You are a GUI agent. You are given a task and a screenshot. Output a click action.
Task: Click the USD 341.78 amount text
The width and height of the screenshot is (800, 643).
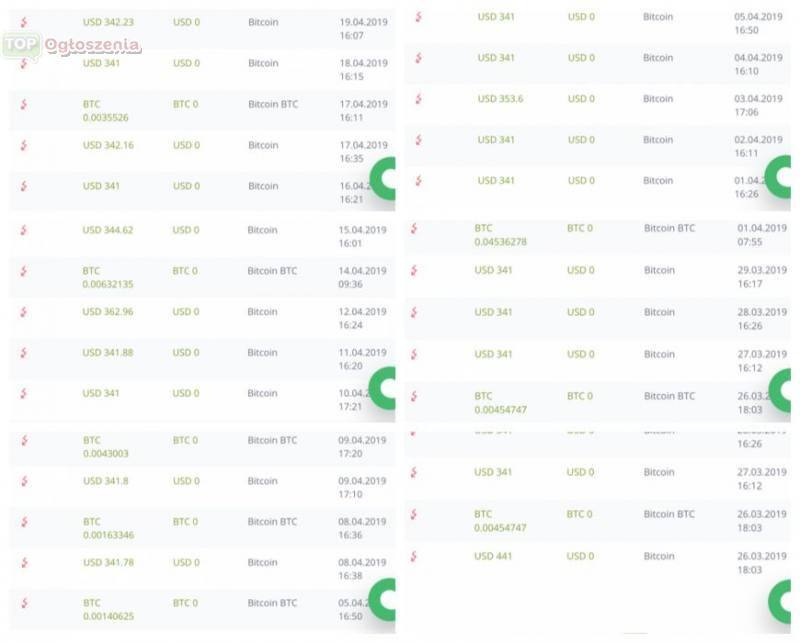(x=108, y=562)
